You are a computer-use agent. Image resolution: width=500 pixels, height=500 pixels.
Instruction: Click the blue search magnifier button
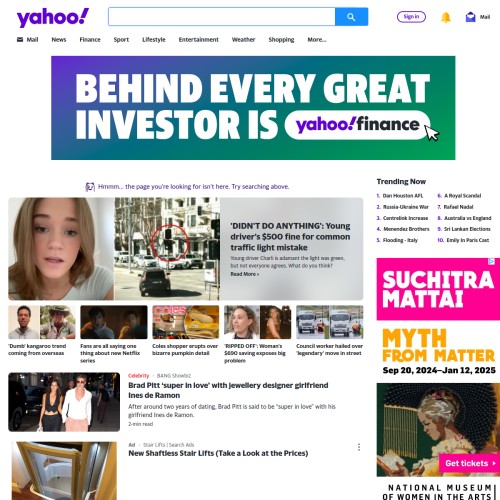tap(351, 17)
